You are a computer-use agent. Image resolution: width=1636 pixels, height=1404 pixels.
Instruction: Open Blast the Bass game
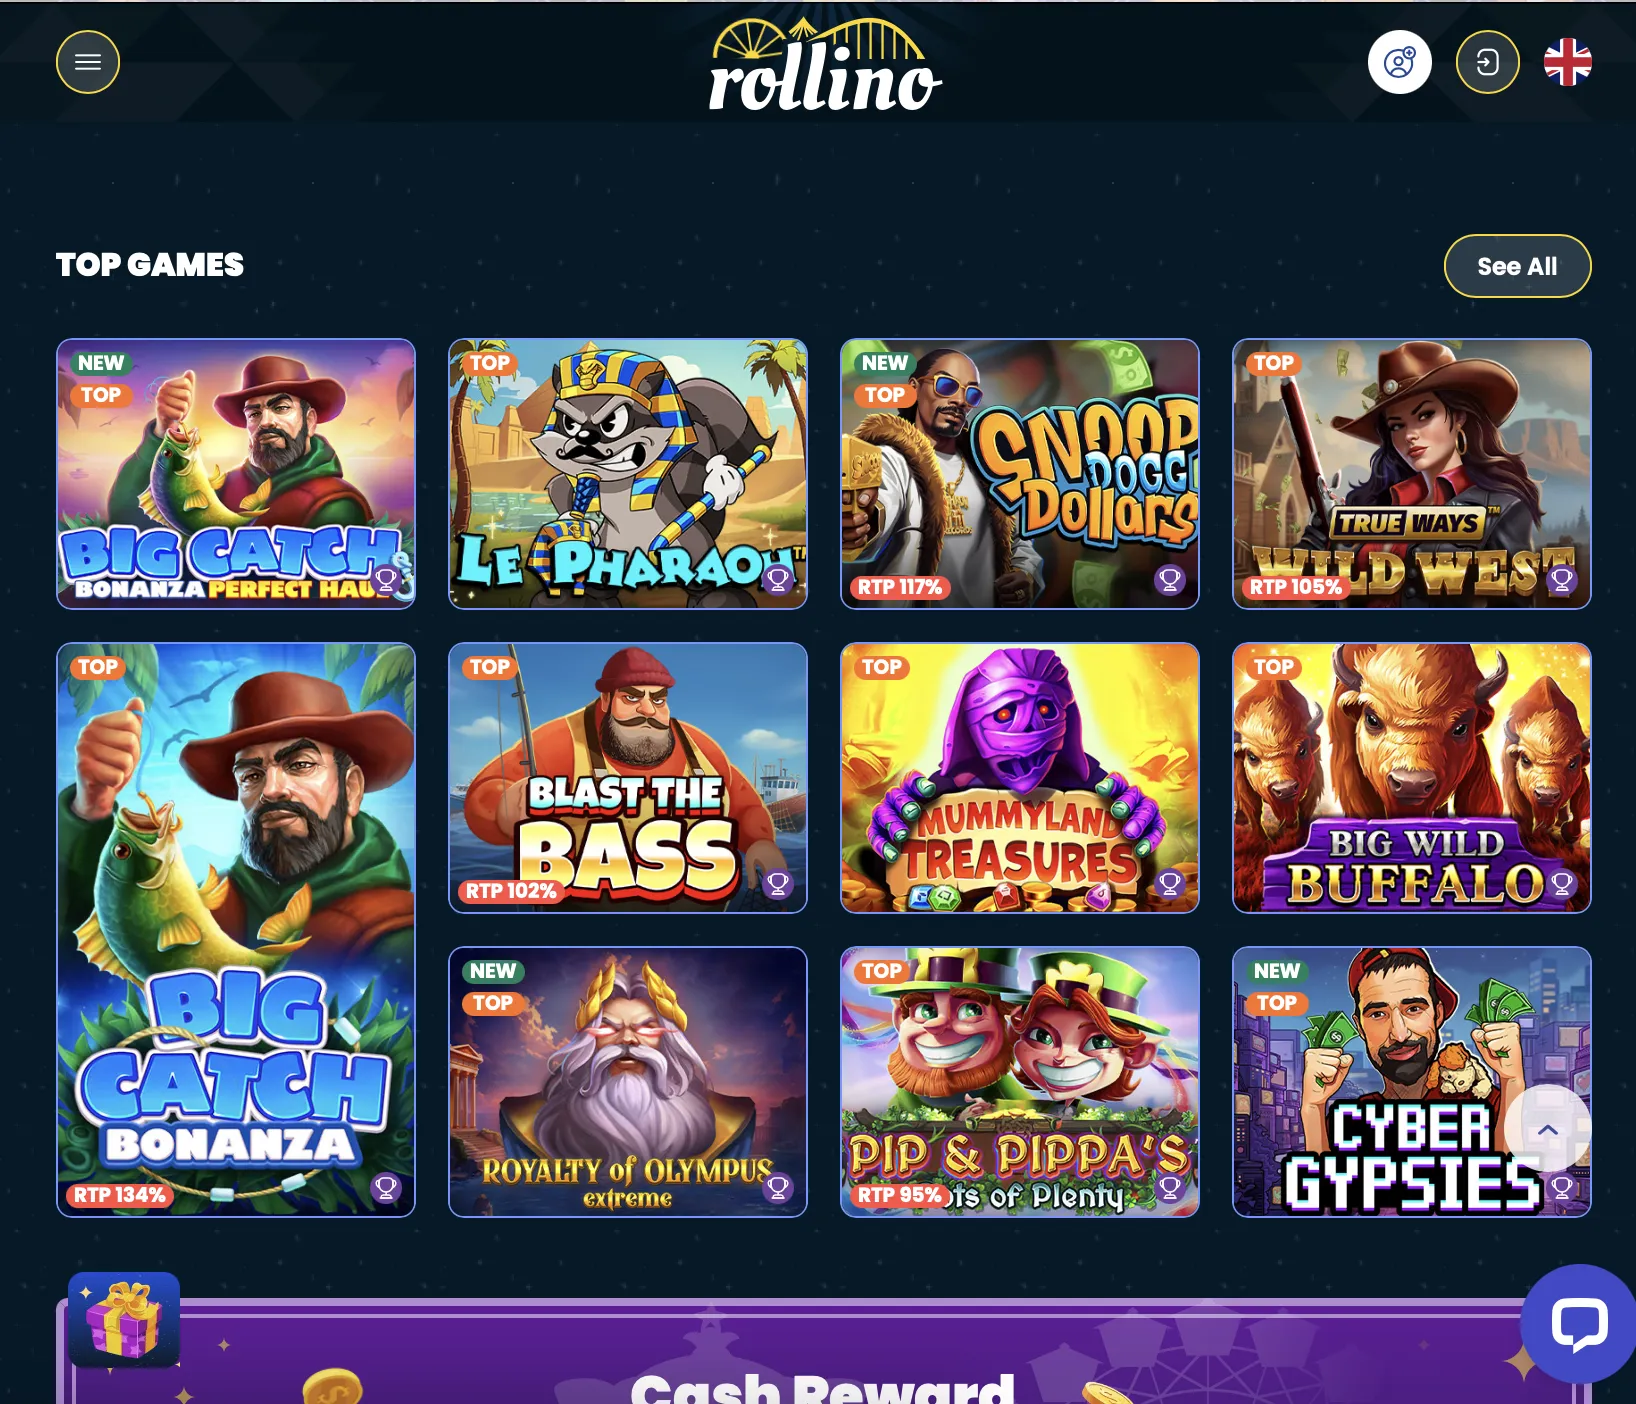628,778
